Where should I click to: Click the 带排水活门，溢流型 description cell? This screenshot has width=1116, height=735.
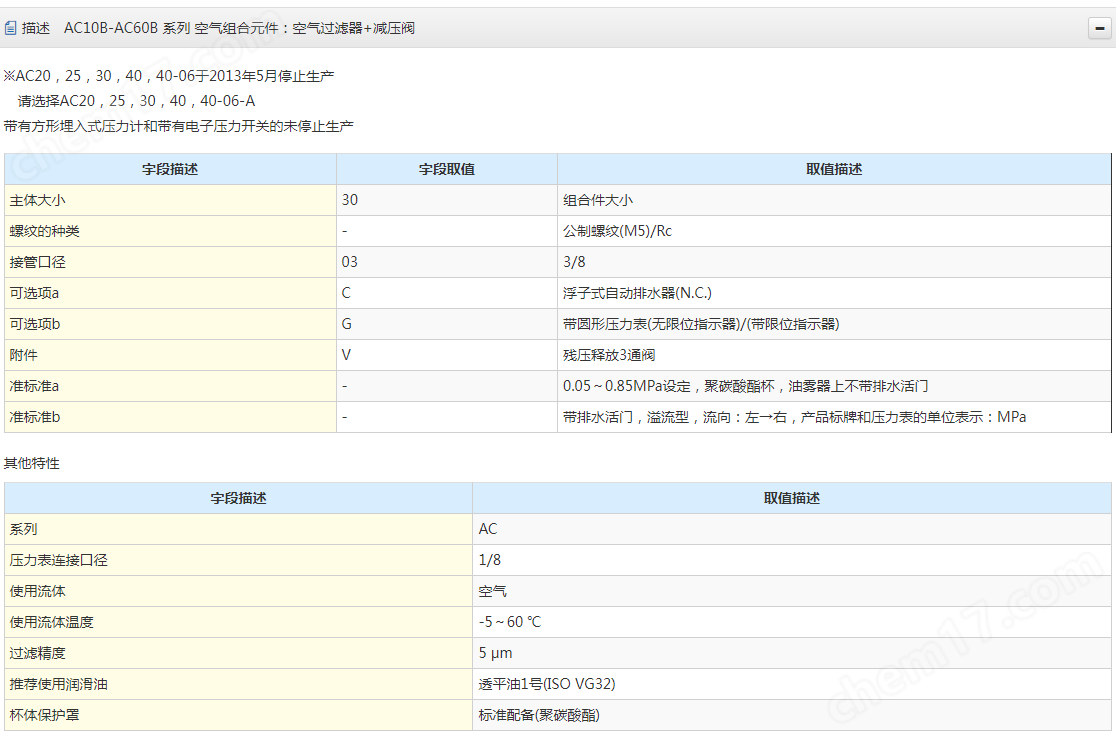pyautogui.click(x=834, y=417)
